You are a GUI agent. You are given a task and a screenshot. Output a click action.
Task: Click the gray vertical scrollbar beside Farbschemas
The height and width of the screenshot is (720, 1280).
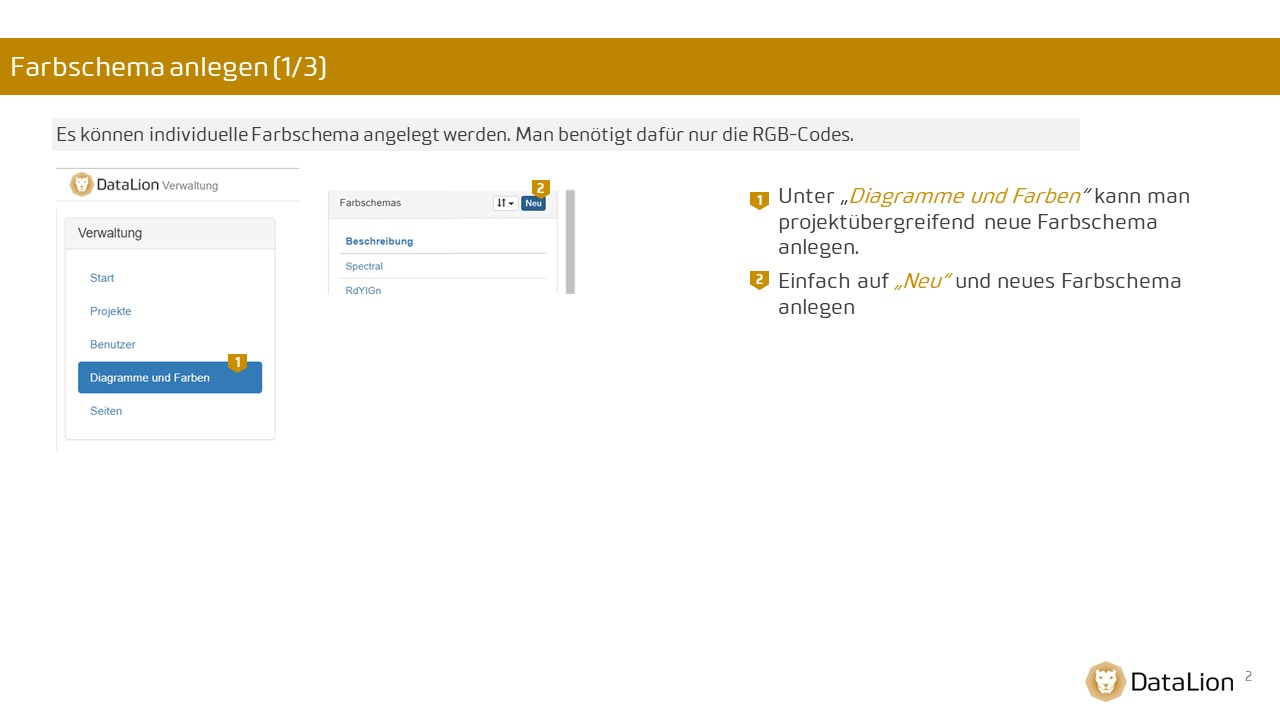click(x=571, y=241)
